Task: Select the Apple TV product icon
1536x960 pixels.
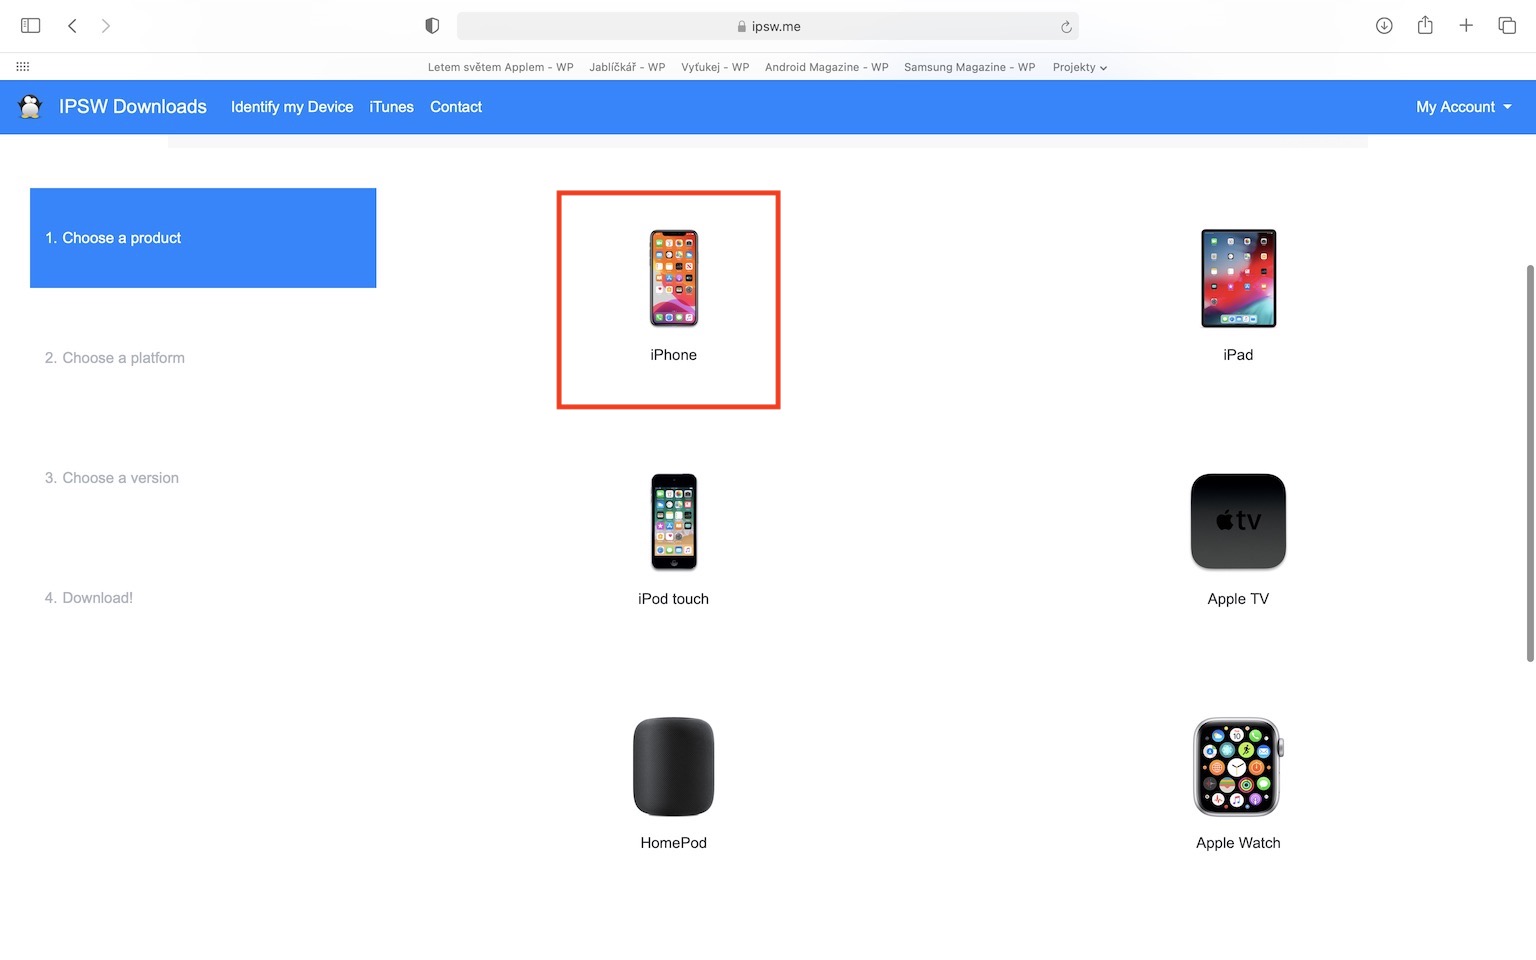Action: 1238,522
